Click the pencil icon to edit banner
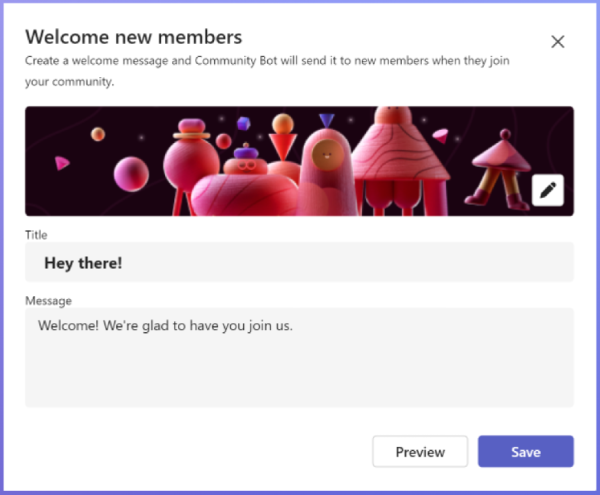This screenshot has height=495, width=600. click(548, 190)
